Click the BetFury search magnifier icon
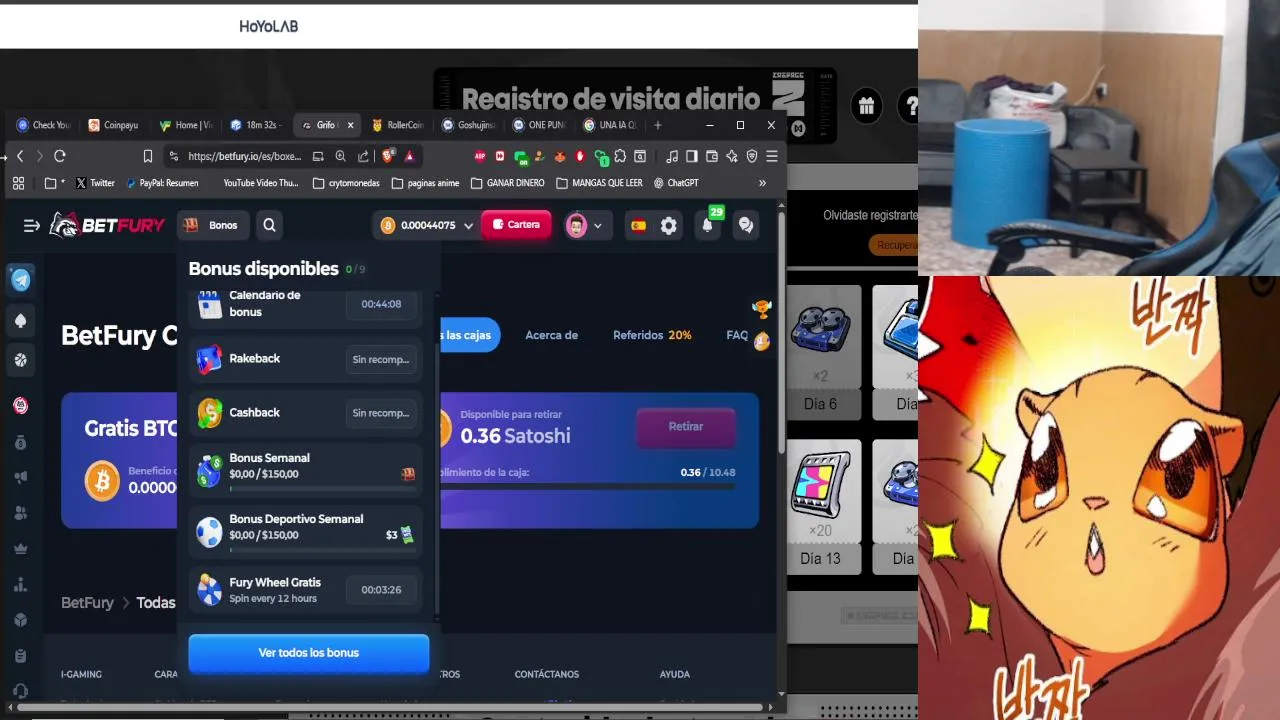Screen dimensions: 1280x720 269,225
